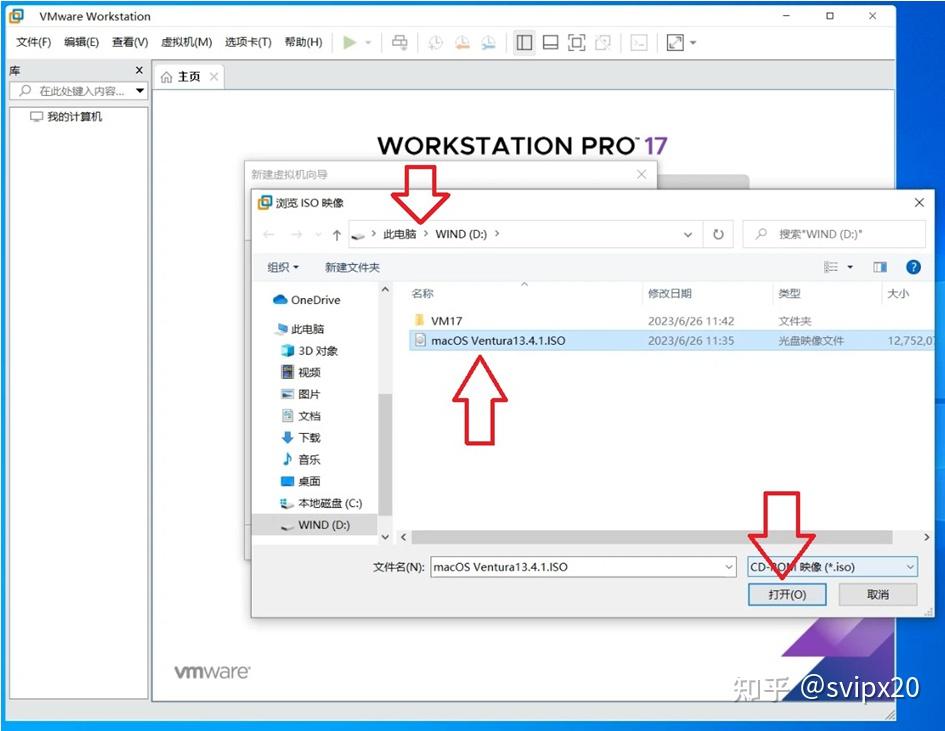Open the power options dropdown arrow
Screen dimensions: 945x731
click(x=368, y=43)
